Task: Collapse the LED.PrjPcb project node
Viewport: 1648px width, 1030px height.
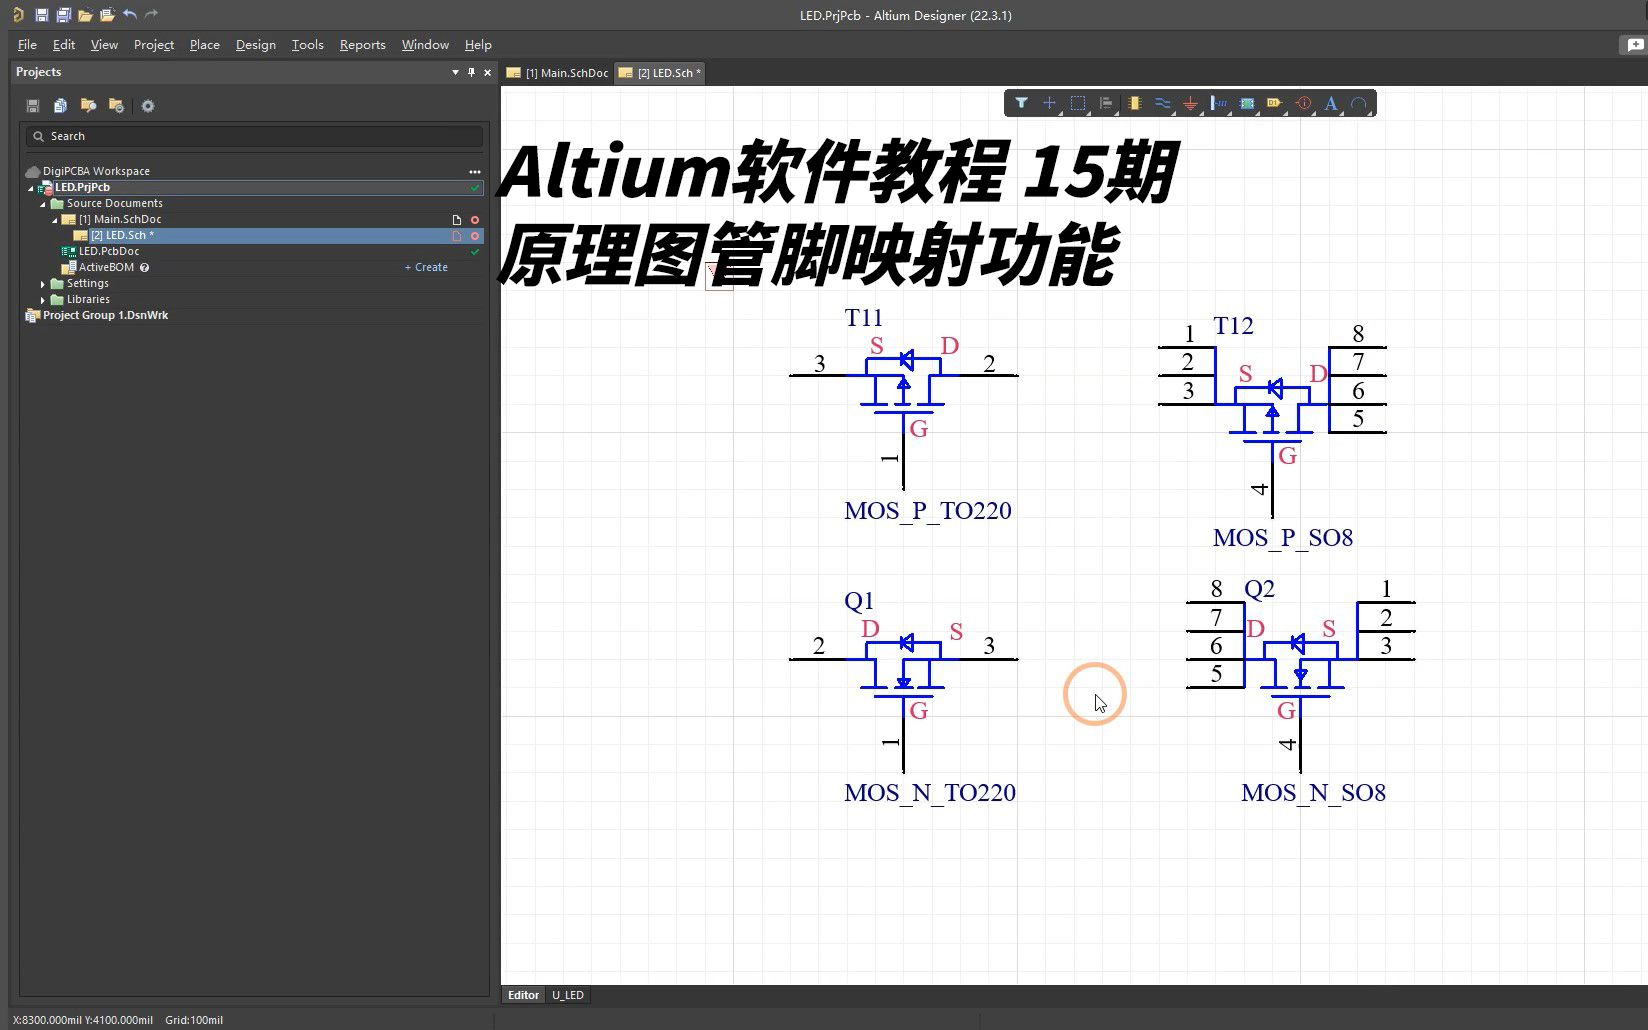Action: click(x=31, y=188)
